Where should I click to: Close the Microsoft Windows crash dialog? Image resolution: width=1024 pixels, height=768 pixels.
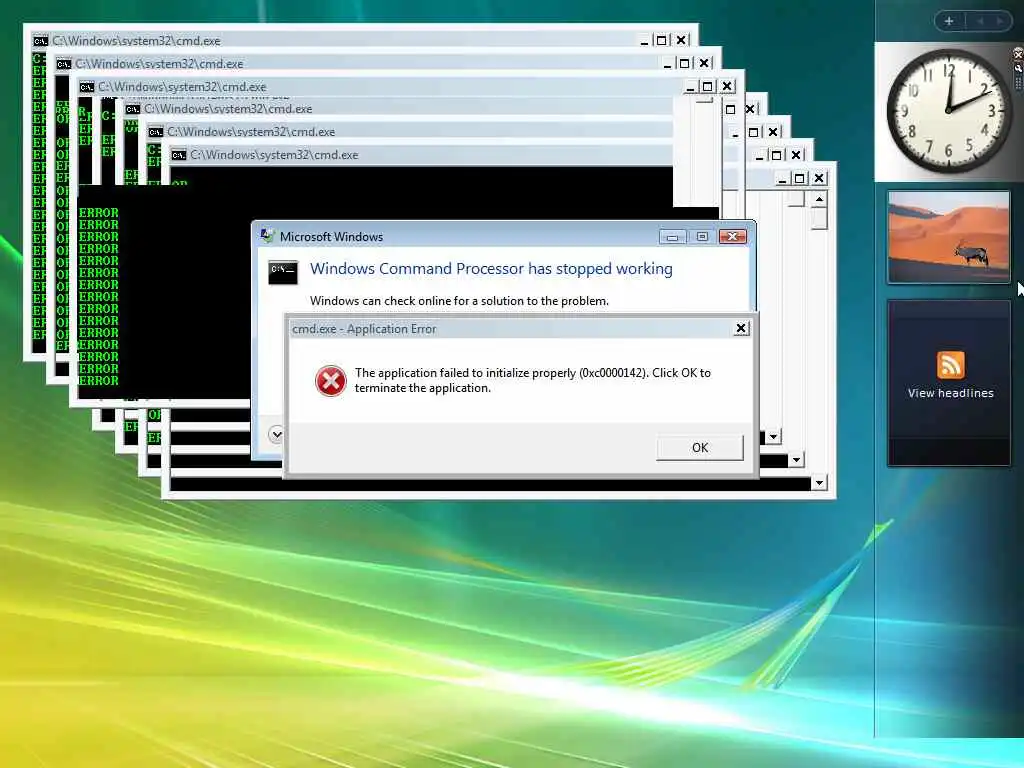pyautogui.click(x=732, y=236)
